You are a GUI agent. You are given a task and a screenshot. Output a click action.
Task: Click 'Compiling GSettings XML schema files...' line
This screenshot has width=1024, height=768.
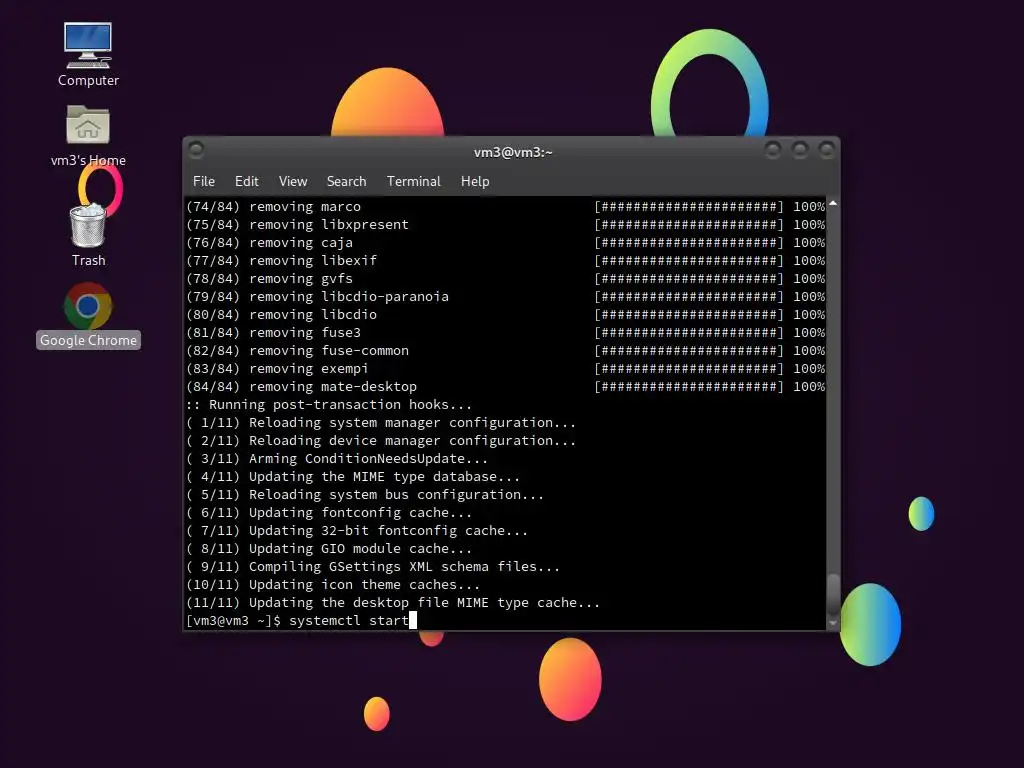[x=373, y=567]
